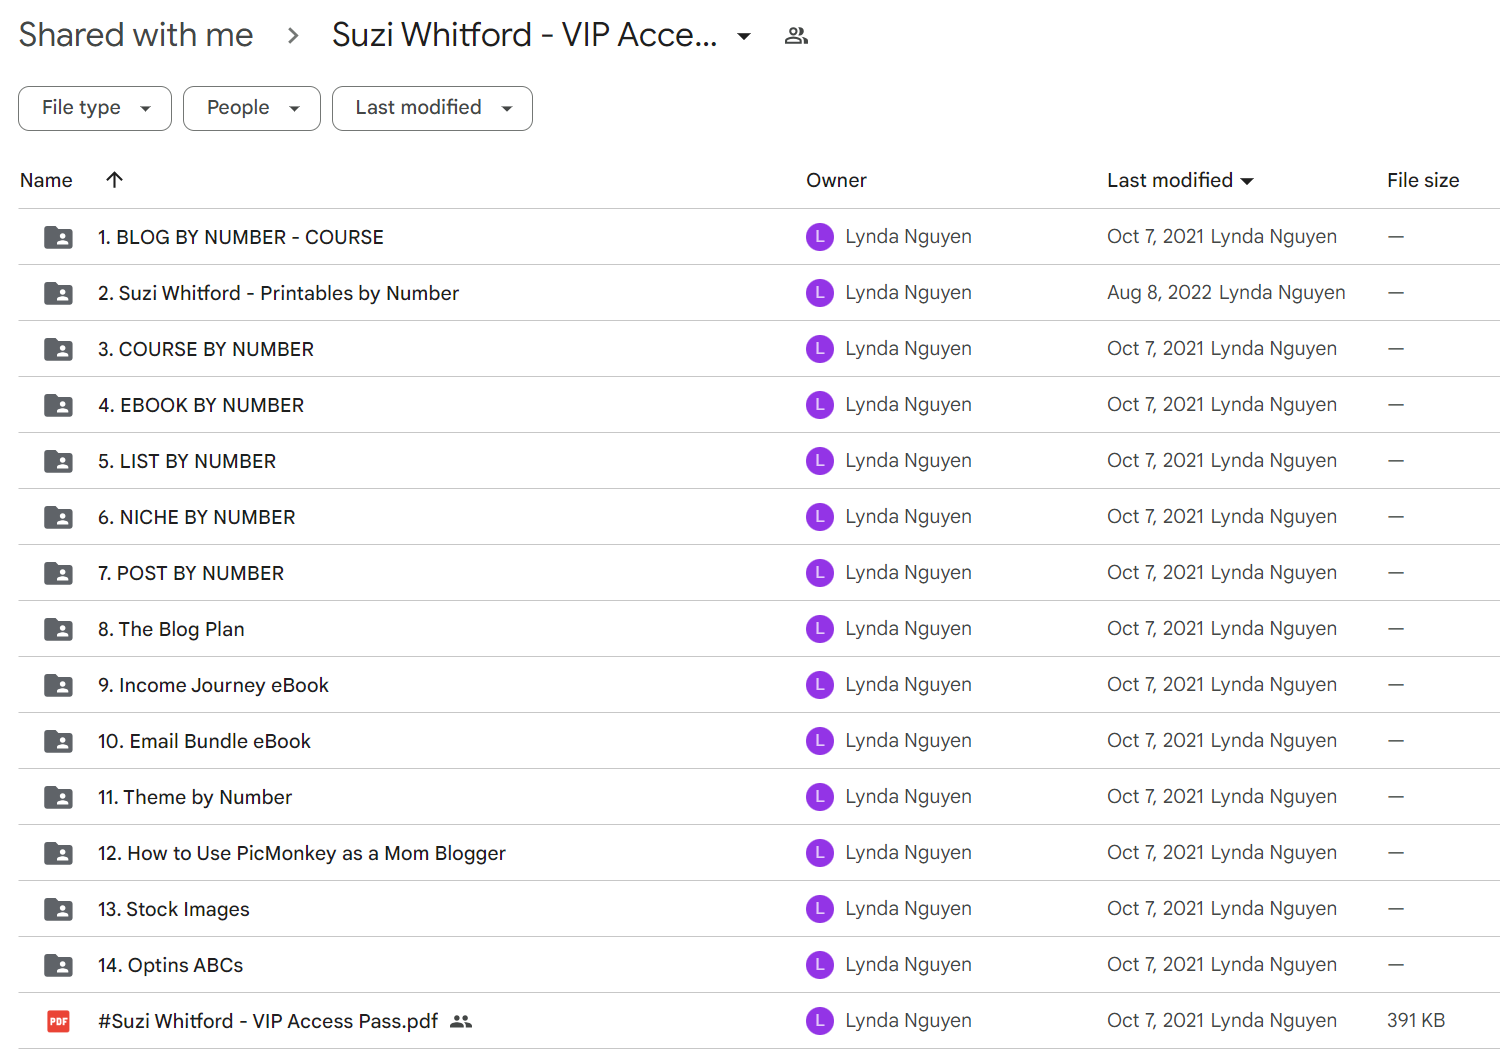This screenshot has height=1056, width=1500.
Task: Click owner avatar in the Optins ABCs row
Action: pyautogui.click(x=820, y=965)
